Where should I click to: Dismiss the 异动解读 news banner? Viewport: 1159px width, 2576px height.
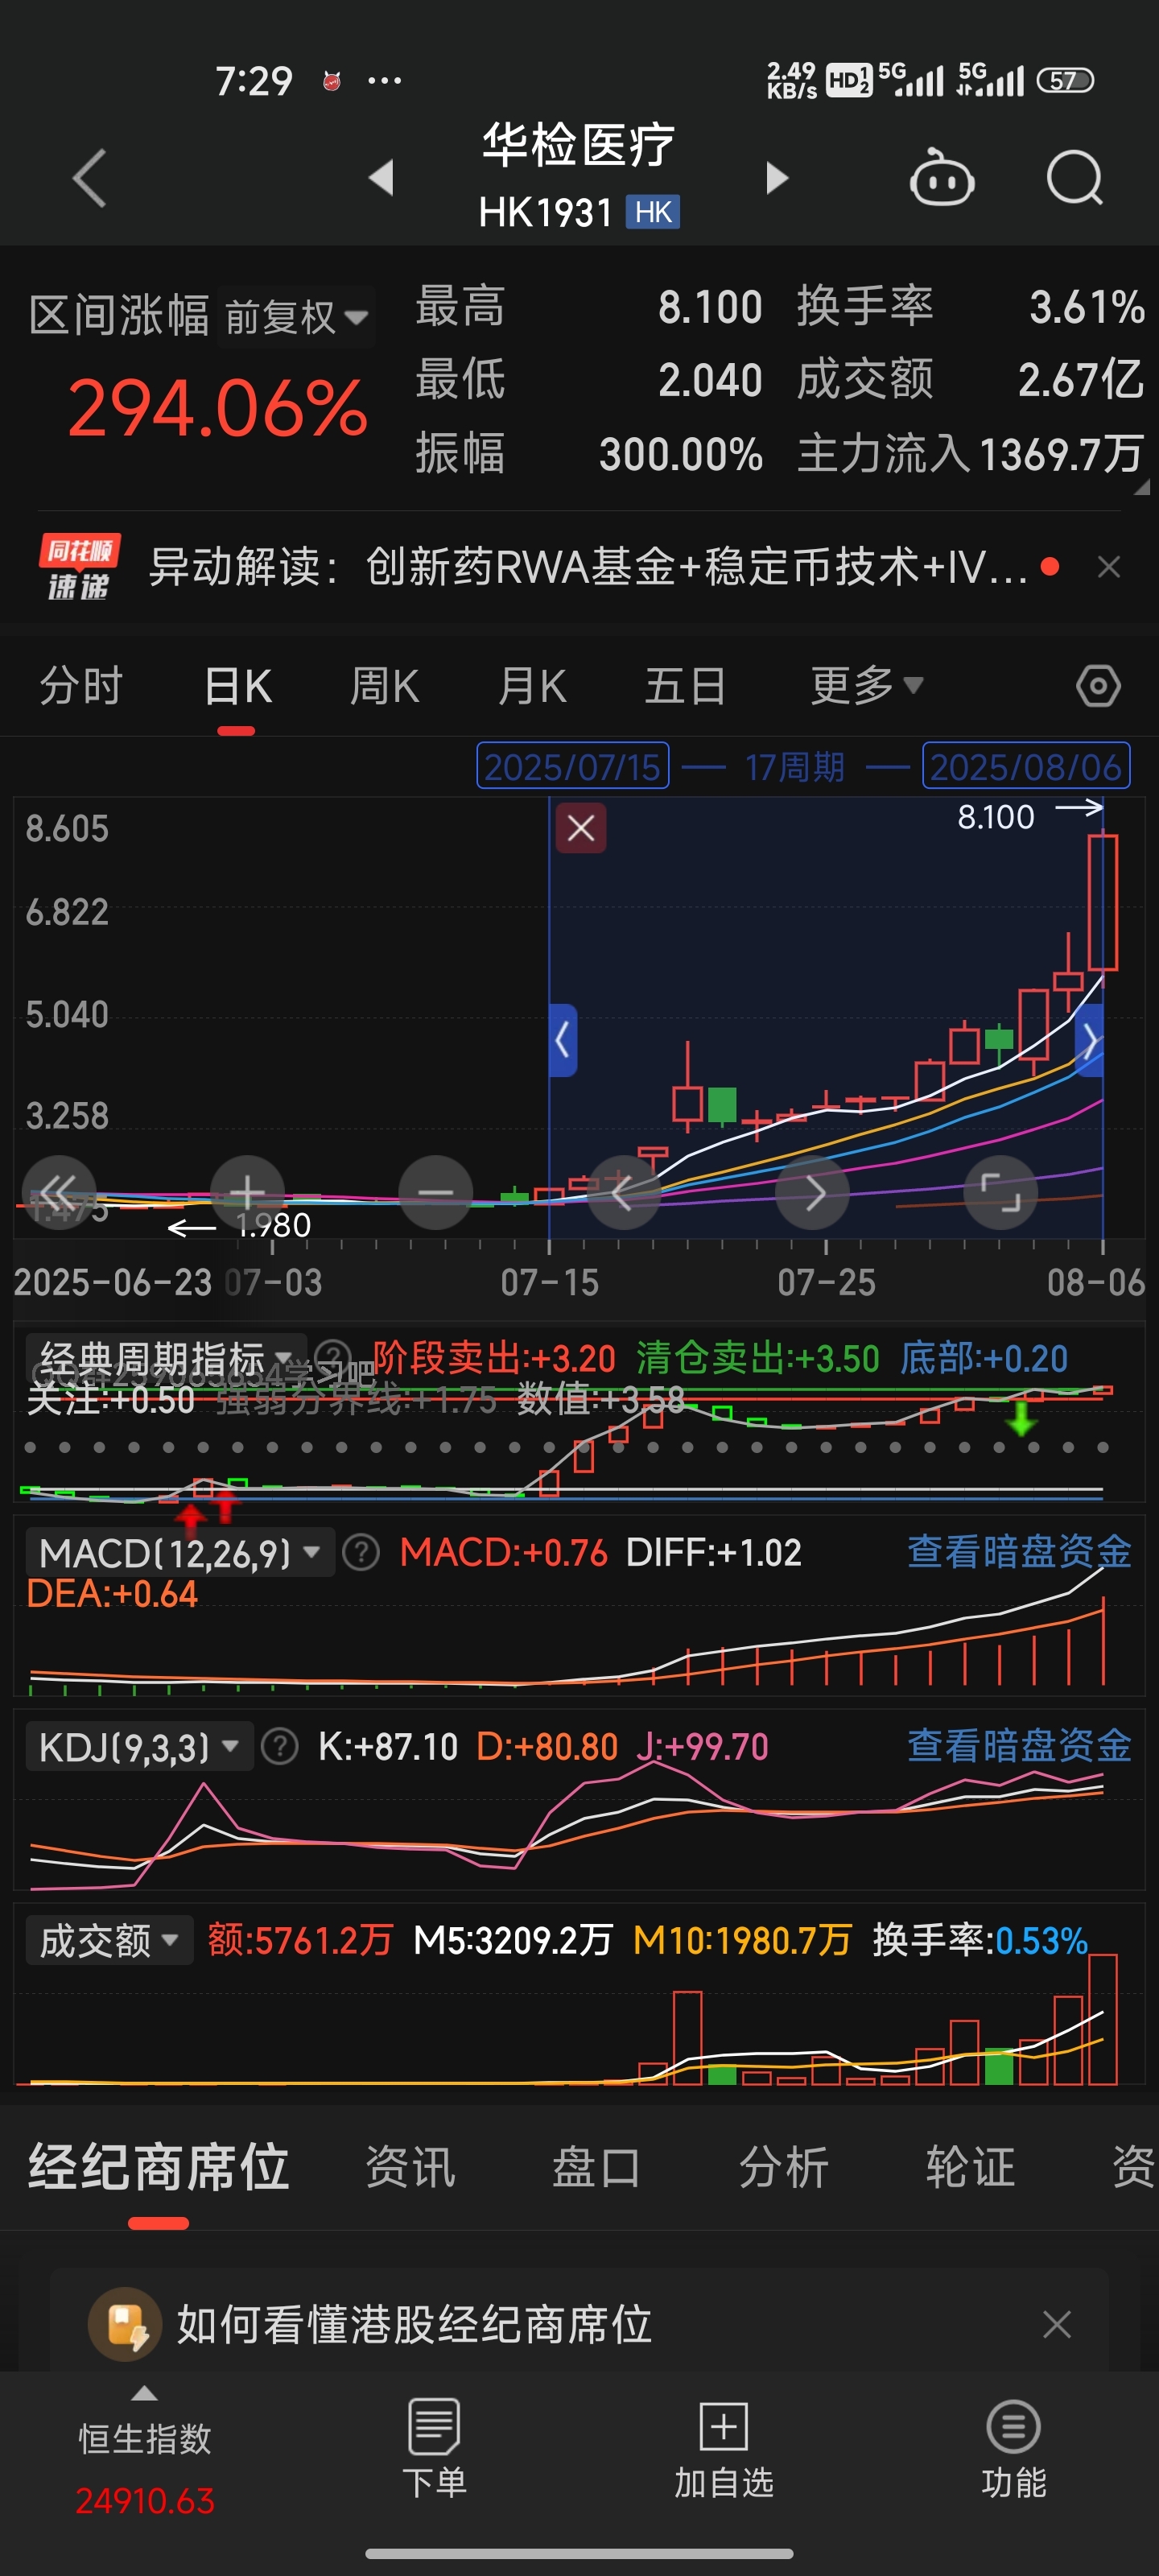coord(1108,567)
